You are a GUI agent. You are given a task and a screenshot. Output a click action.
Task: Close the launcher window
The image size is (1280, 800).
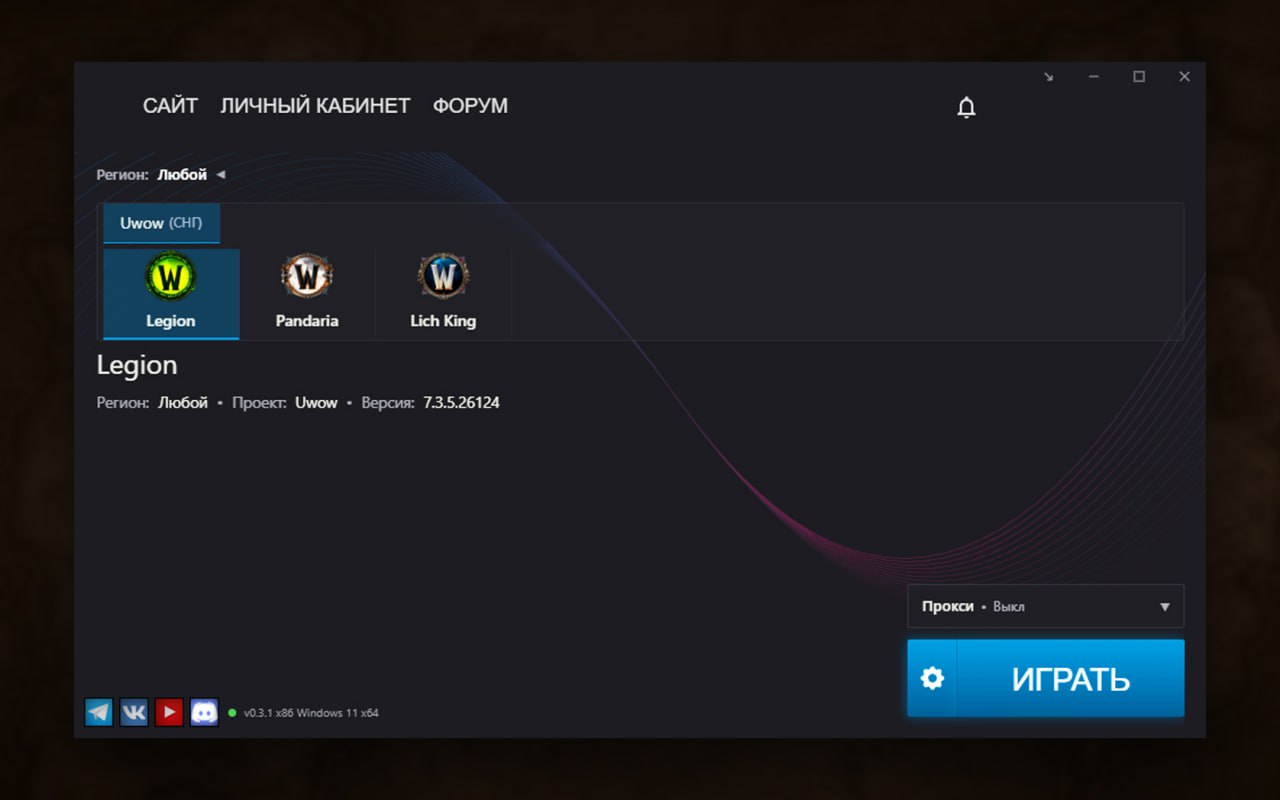click(1184, 77)
